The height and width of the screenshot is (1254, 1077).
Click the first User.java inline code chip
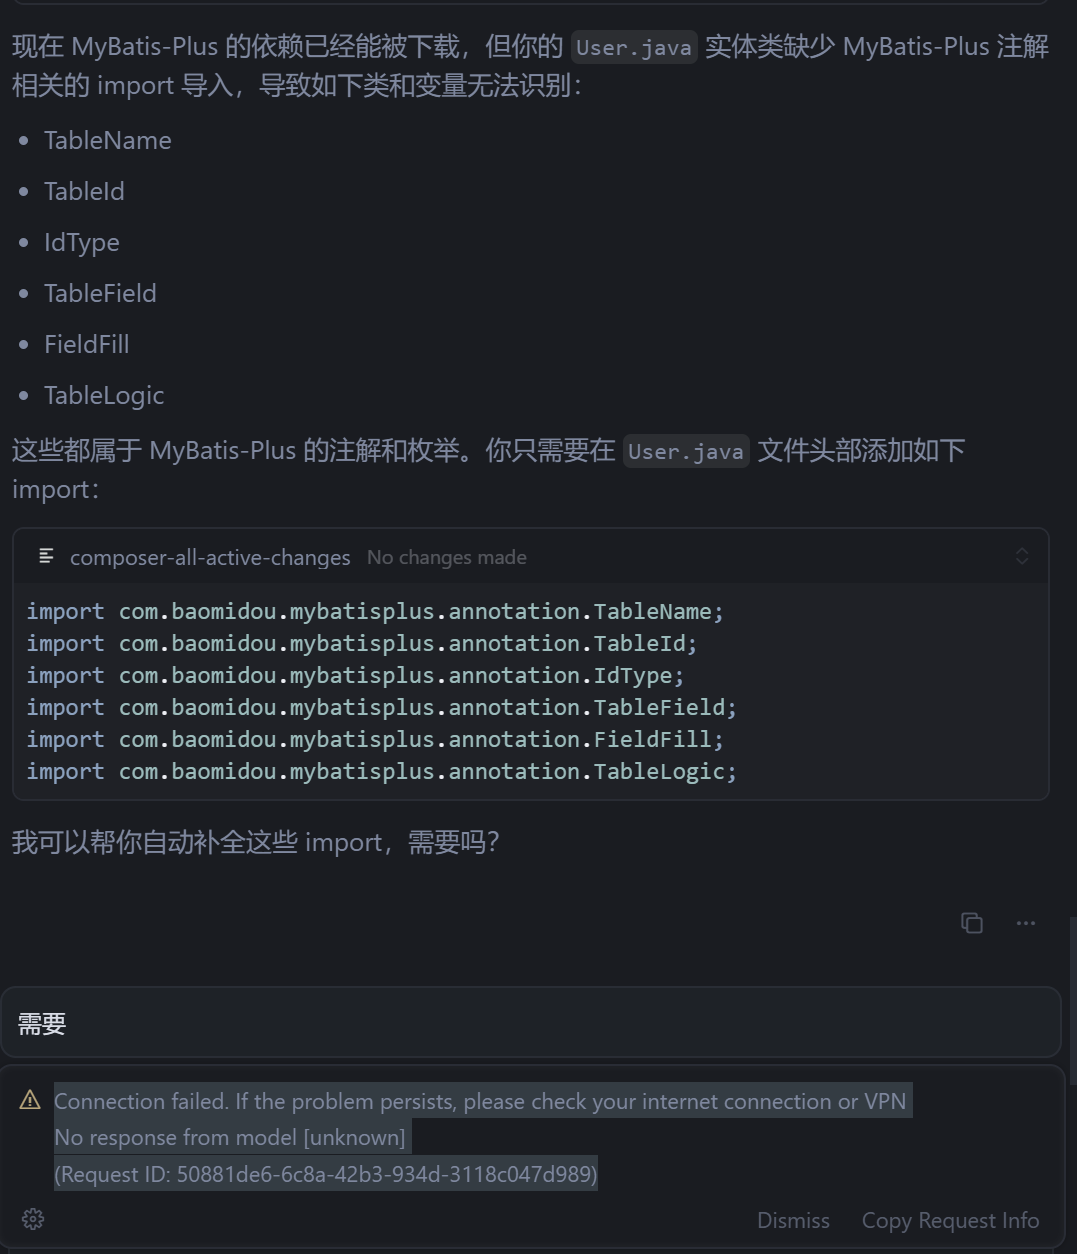click(x=633, y=46)
